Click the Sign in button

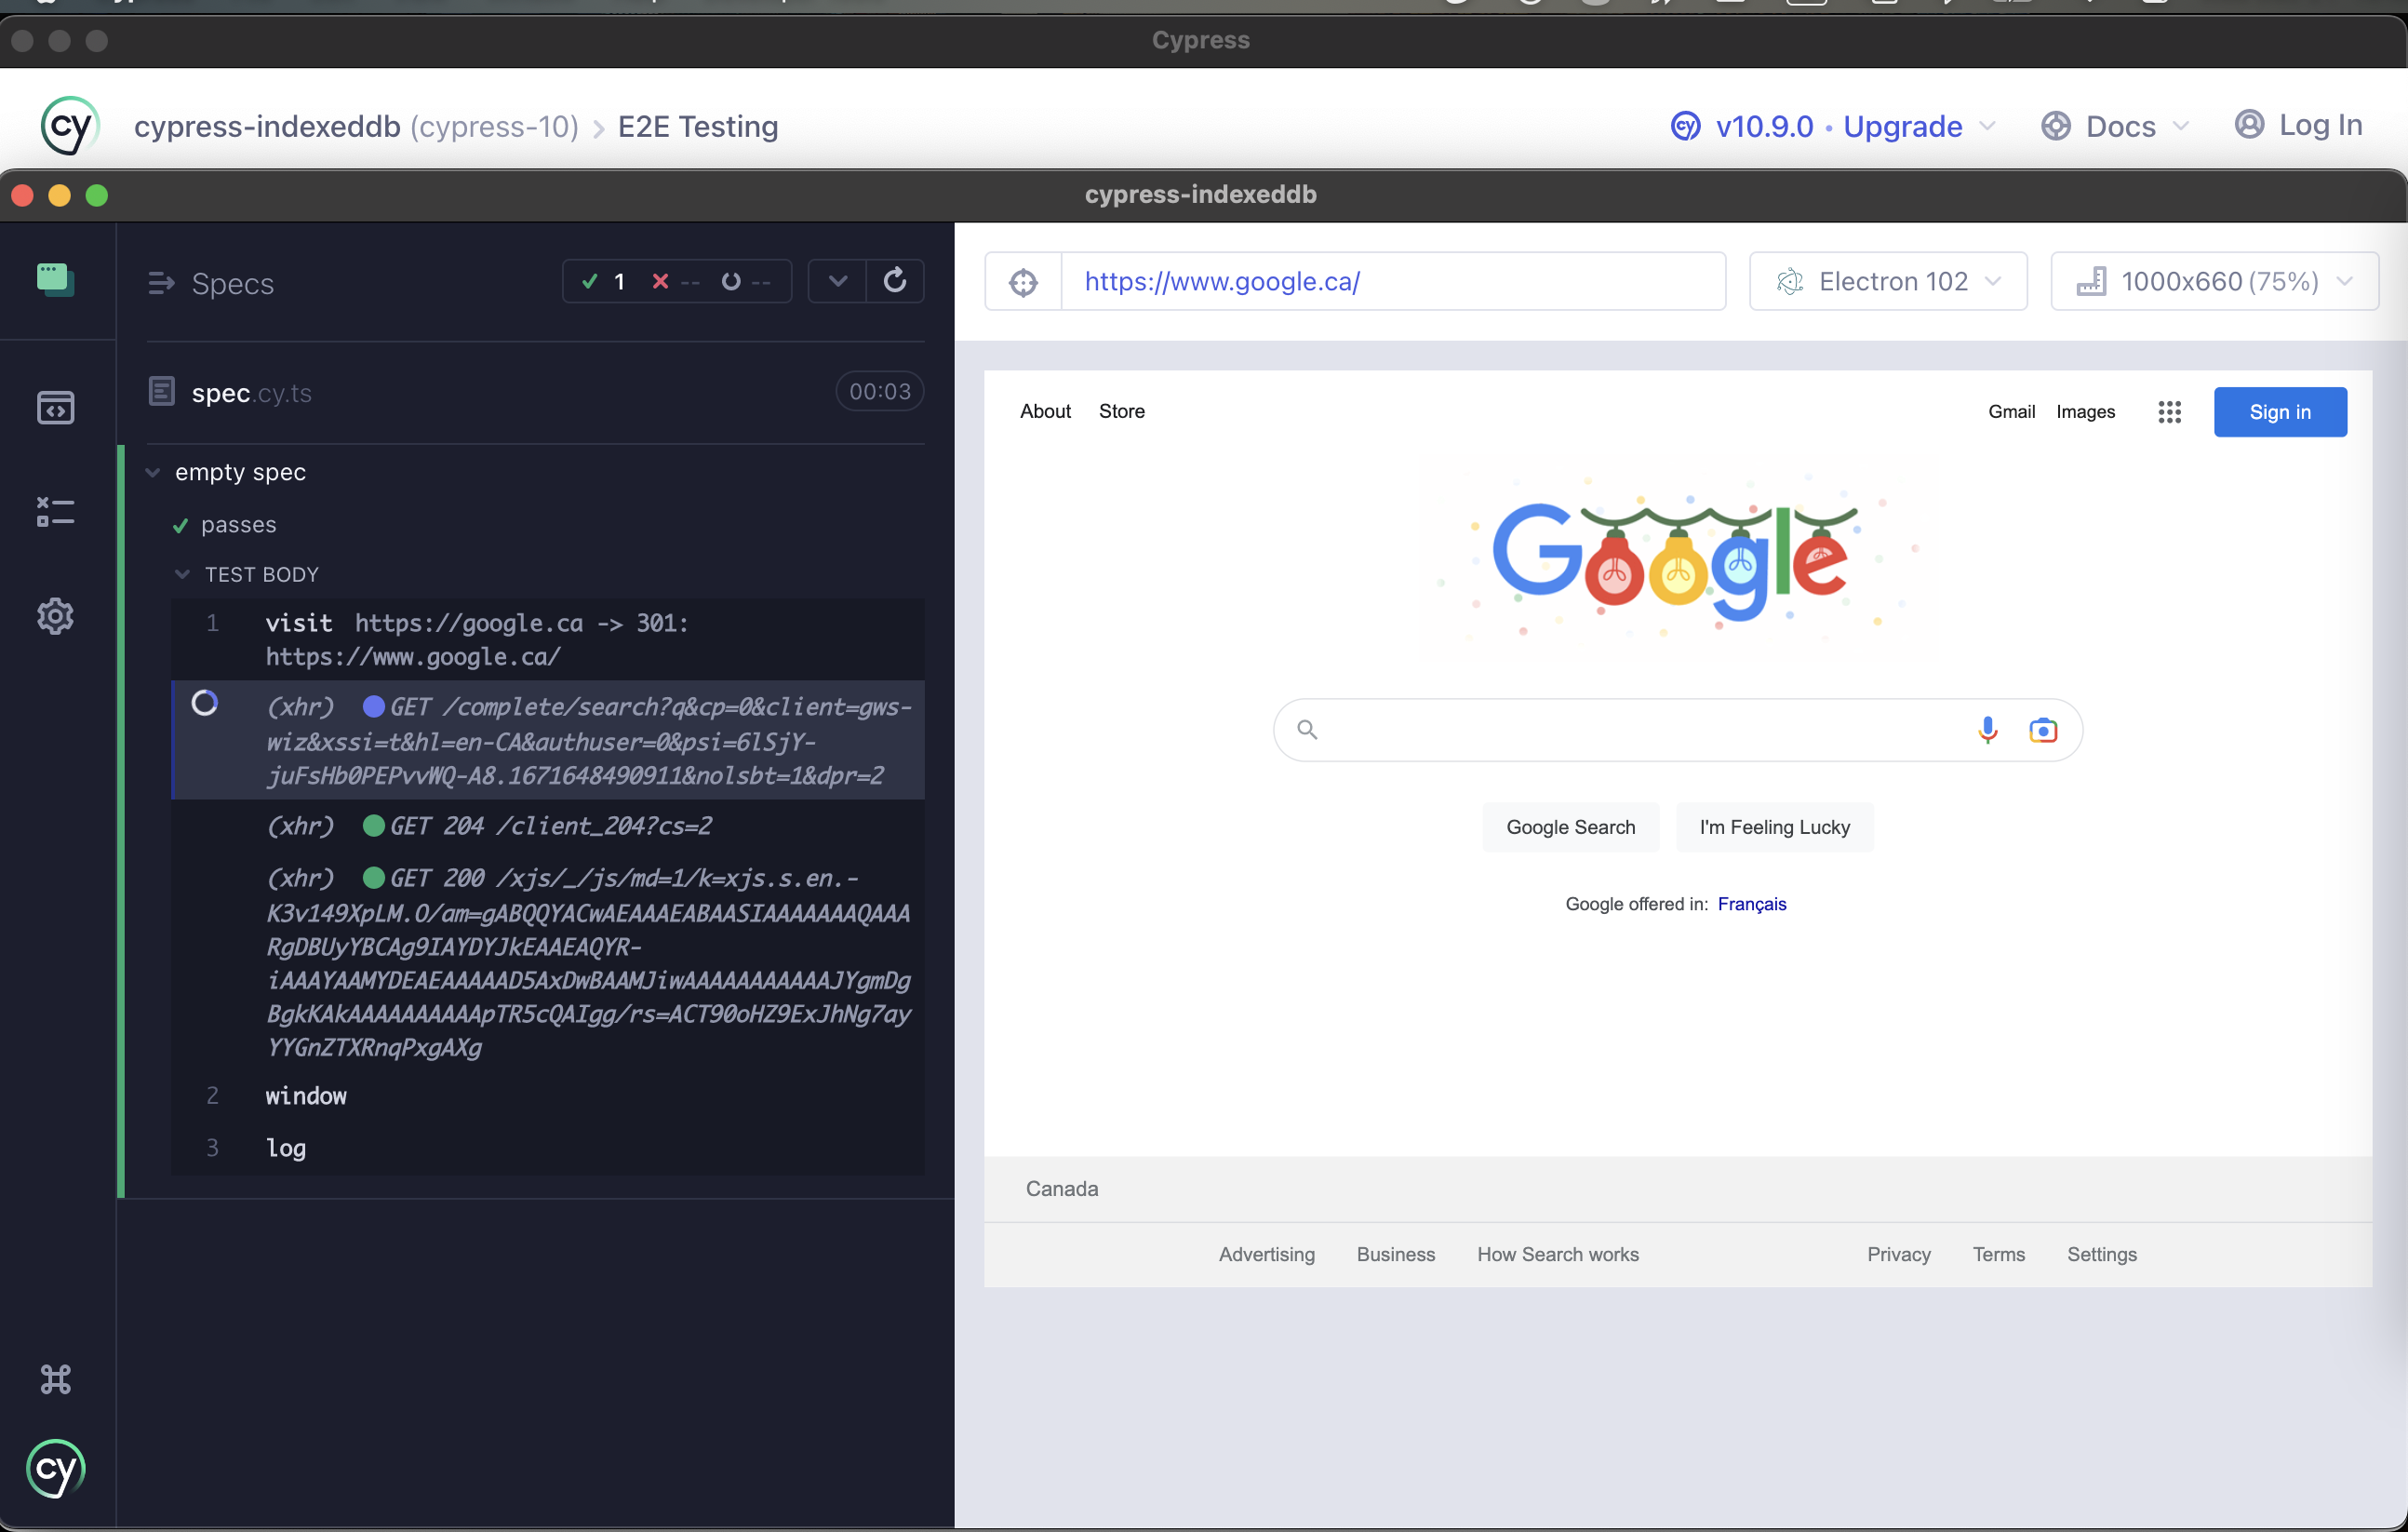pos(2280,411)
